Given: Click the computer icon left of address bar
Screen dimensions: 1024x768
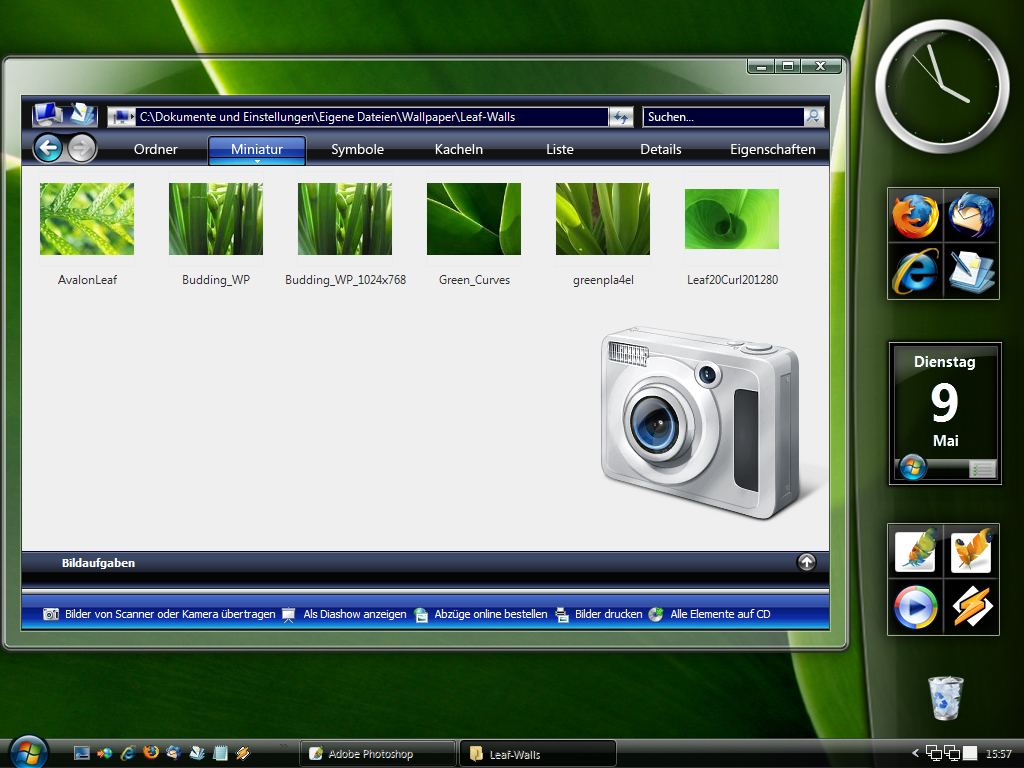Looking at the screenshot, I should tap(48, 115).
